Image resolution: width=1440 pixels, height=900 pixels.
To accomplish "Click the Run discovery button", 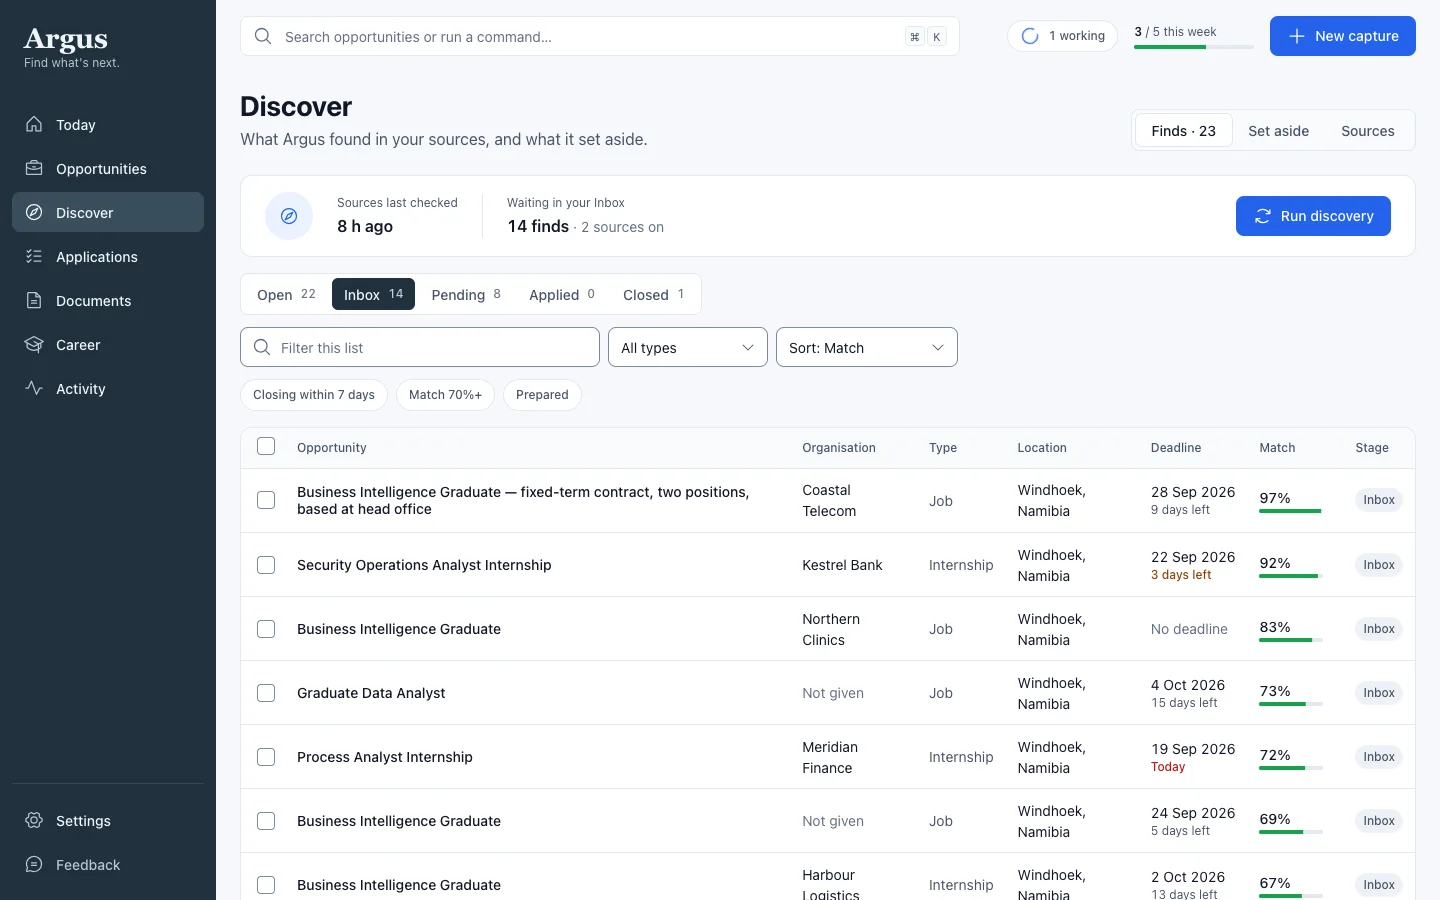I will [1313, 216].
